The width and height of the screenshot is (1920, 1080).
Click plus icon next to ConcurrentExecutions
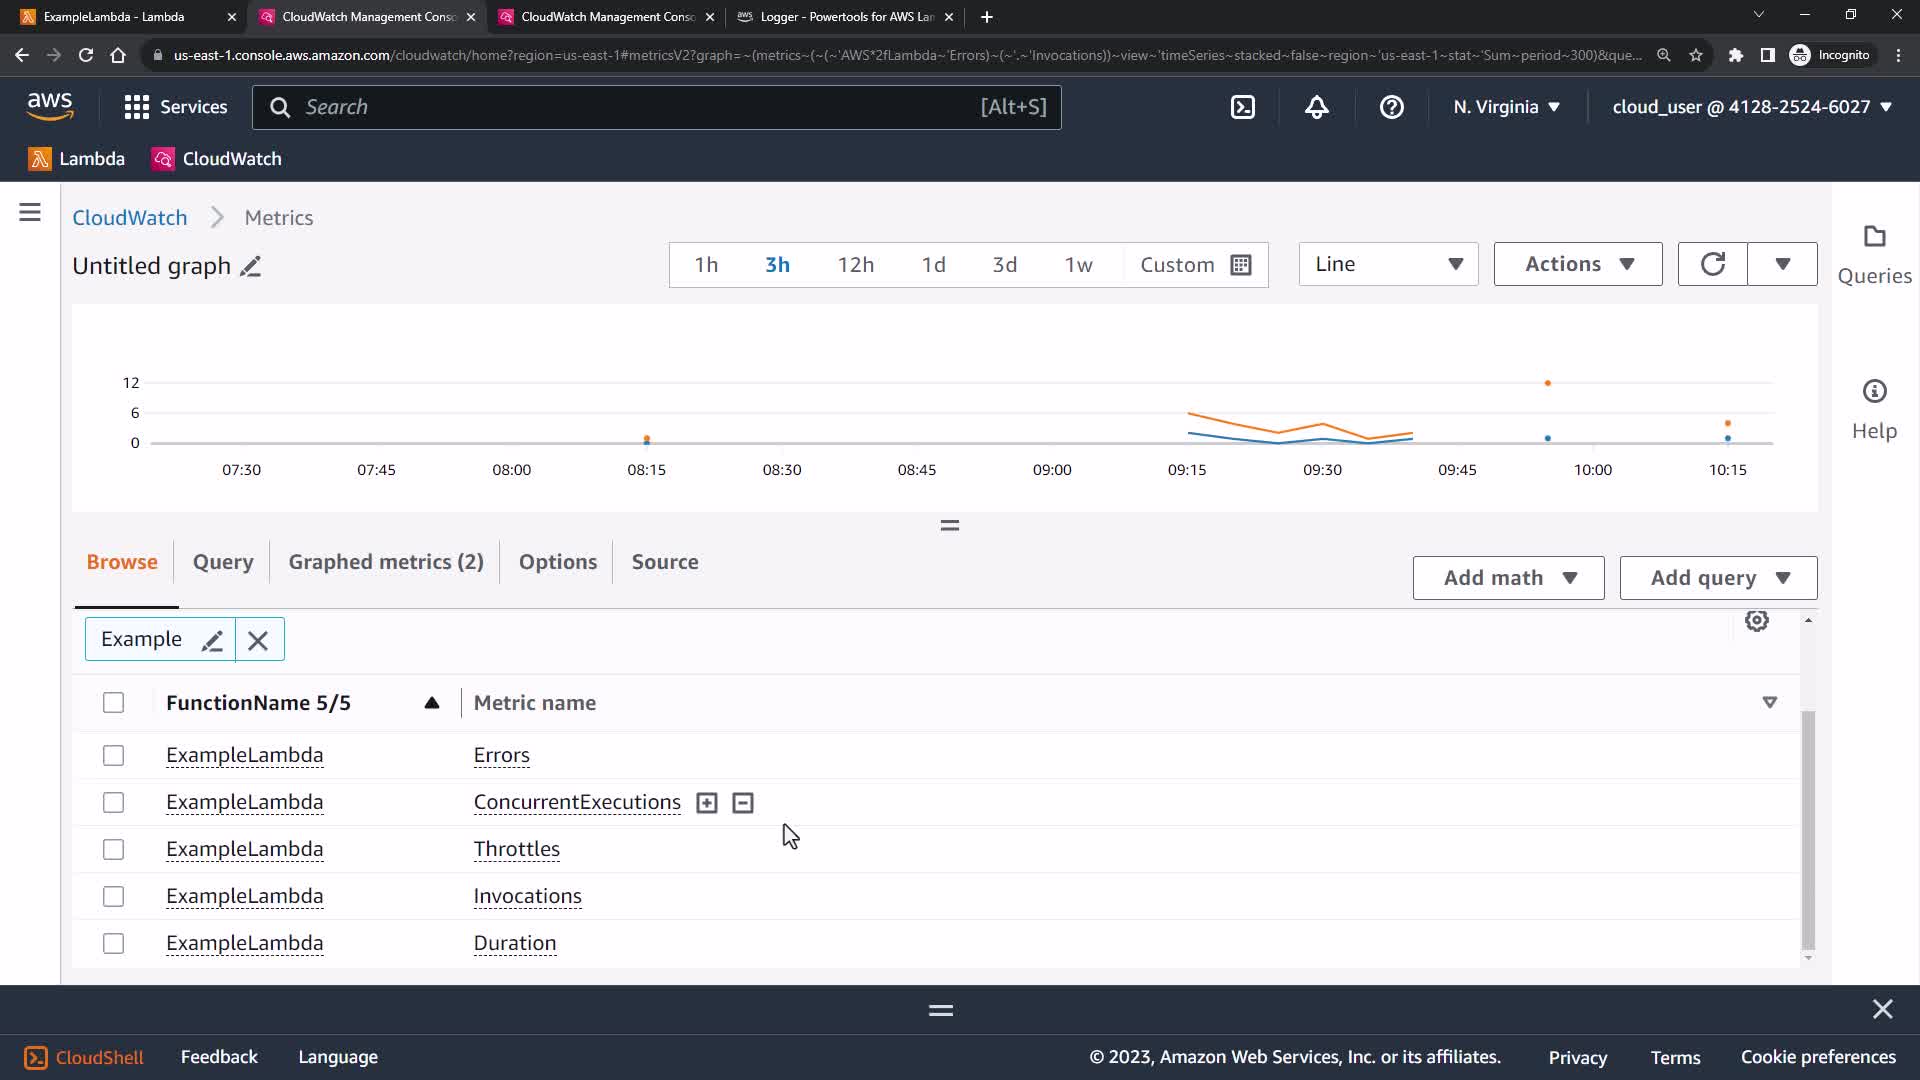(x=707, y=803)
